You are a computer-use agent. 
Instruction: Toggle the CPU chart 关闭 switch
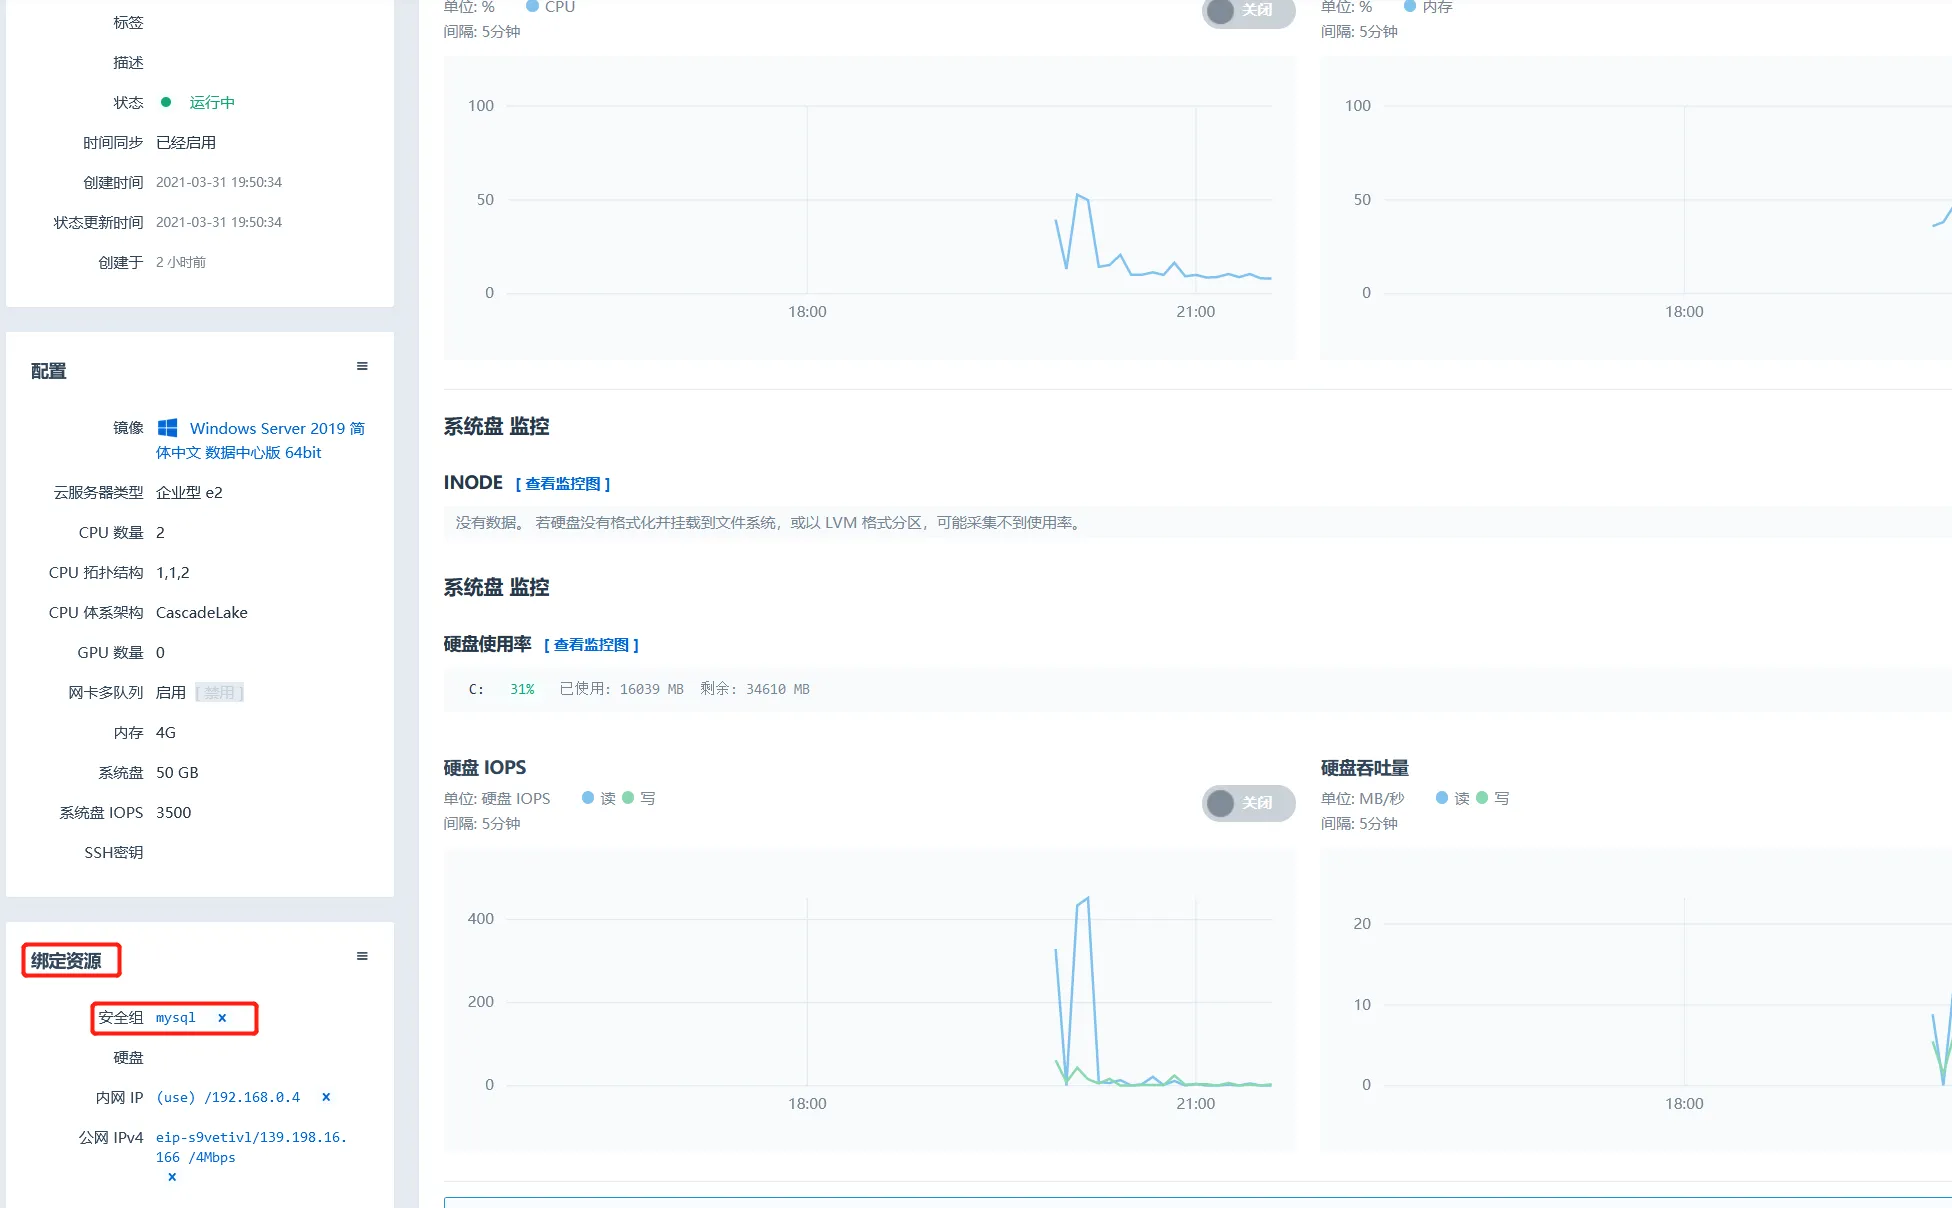pyautogui.click(x=1247, y=11)
